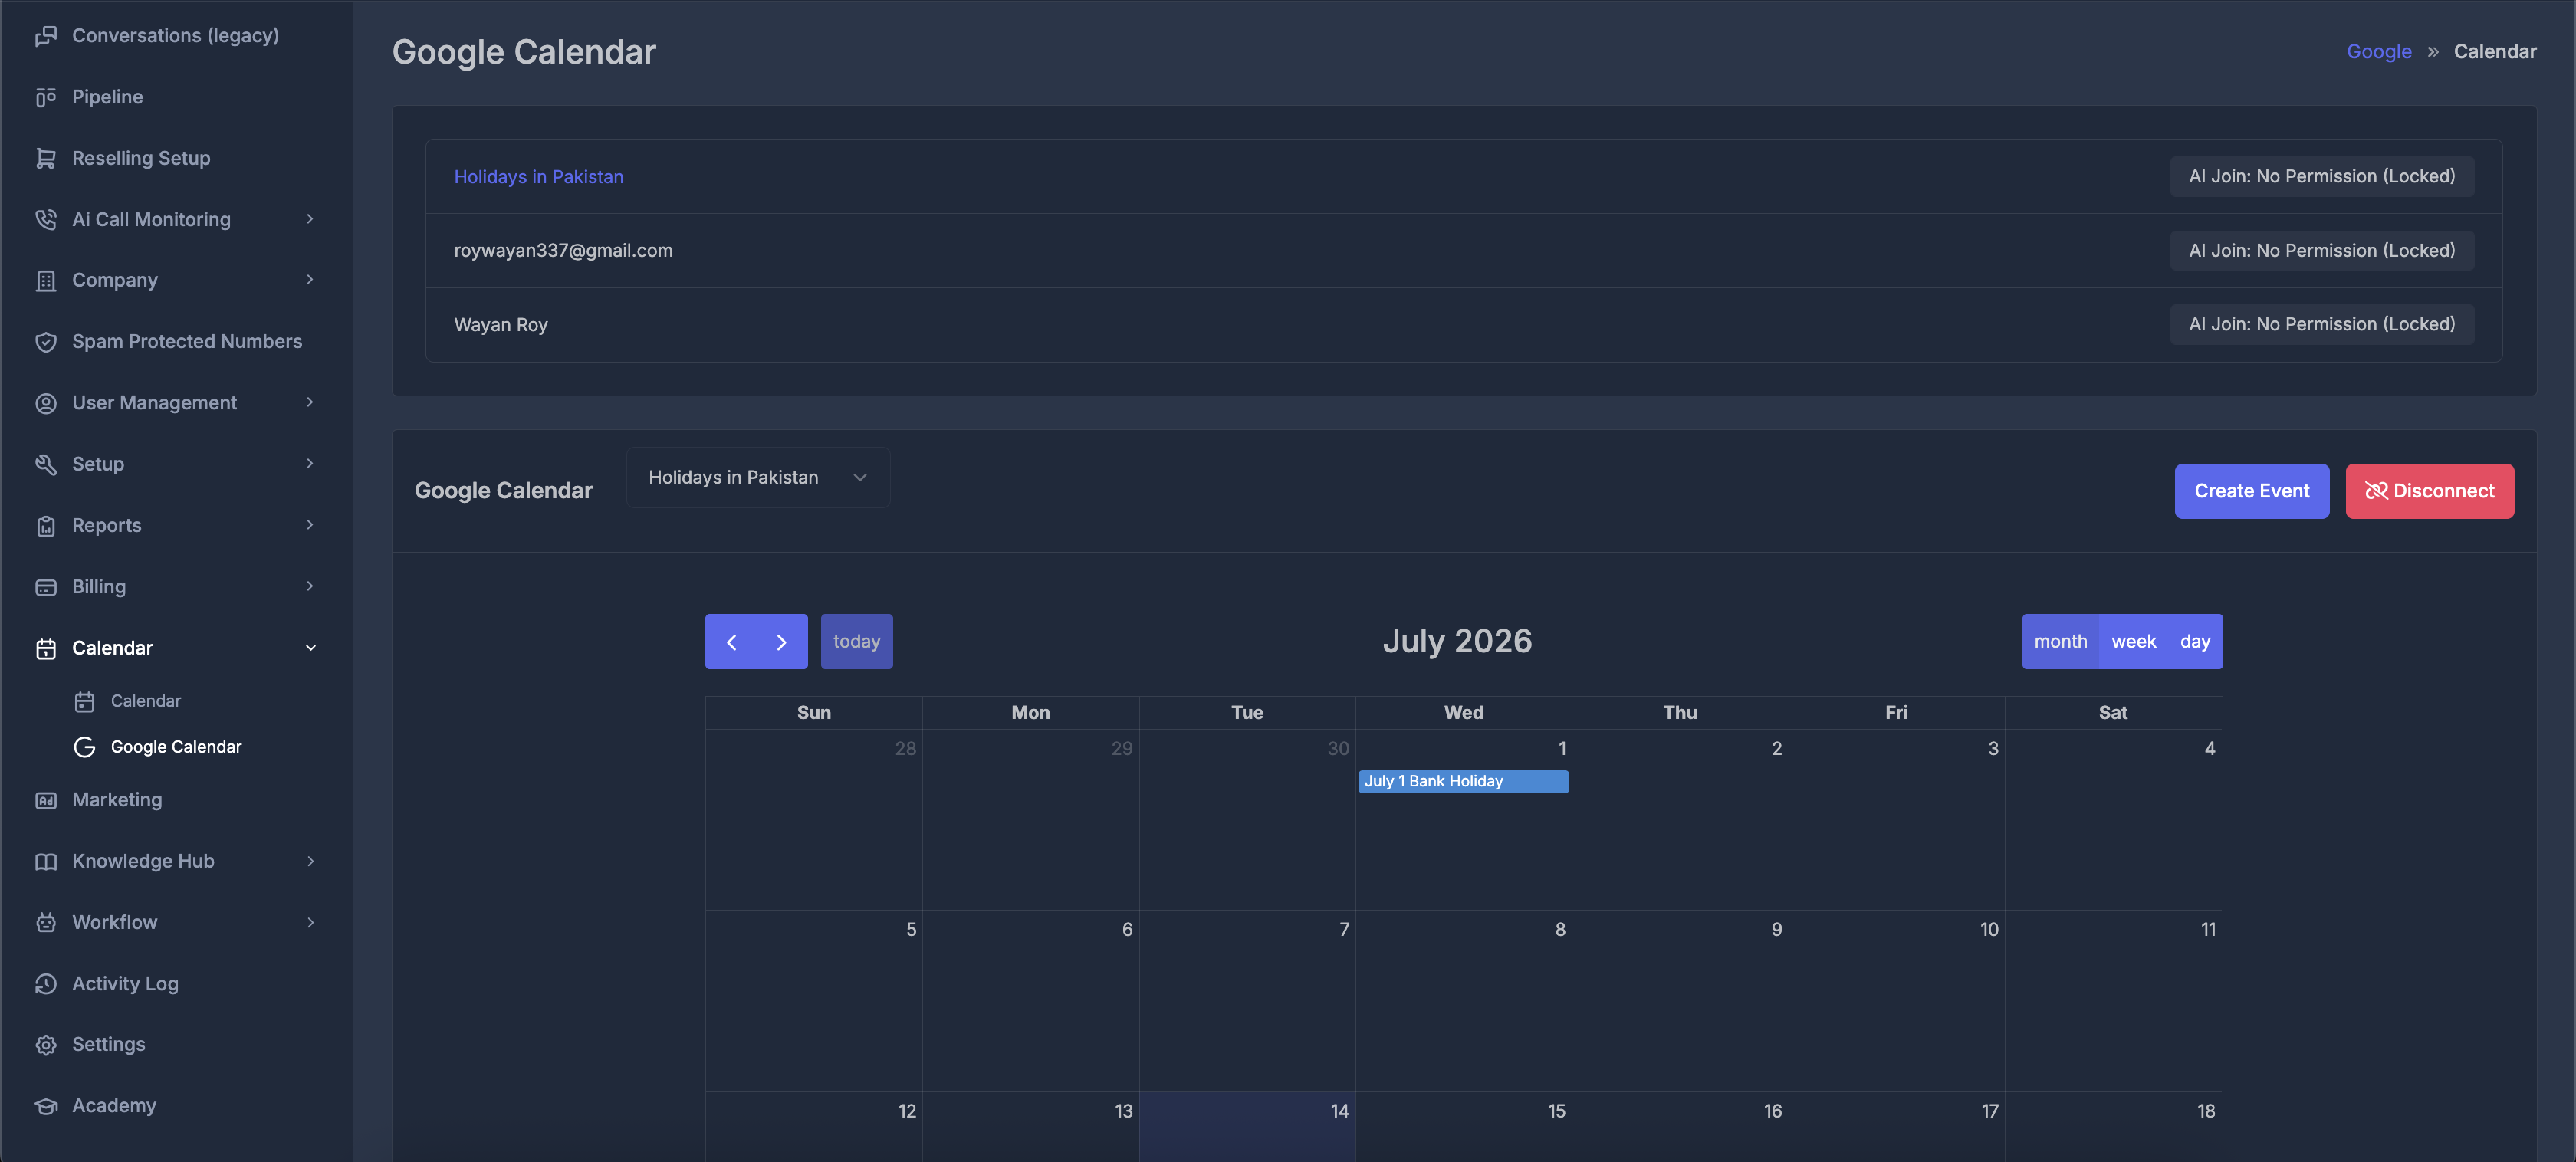This screenshot has width=2576, height=1162.
Task: Select July 14 highlighted day cell
Action: click(1247, 1127)
